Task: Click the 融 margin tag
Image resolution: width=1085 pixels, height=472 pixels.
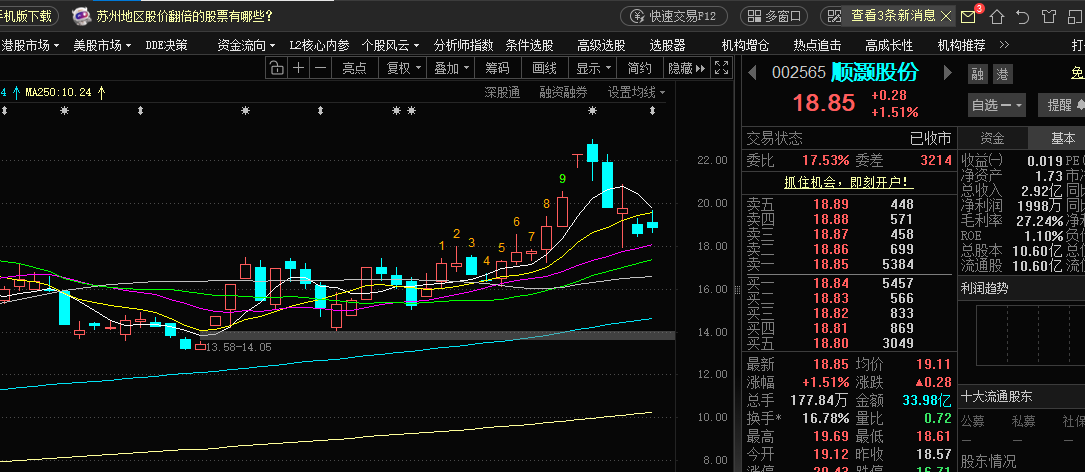Action: 978,73
